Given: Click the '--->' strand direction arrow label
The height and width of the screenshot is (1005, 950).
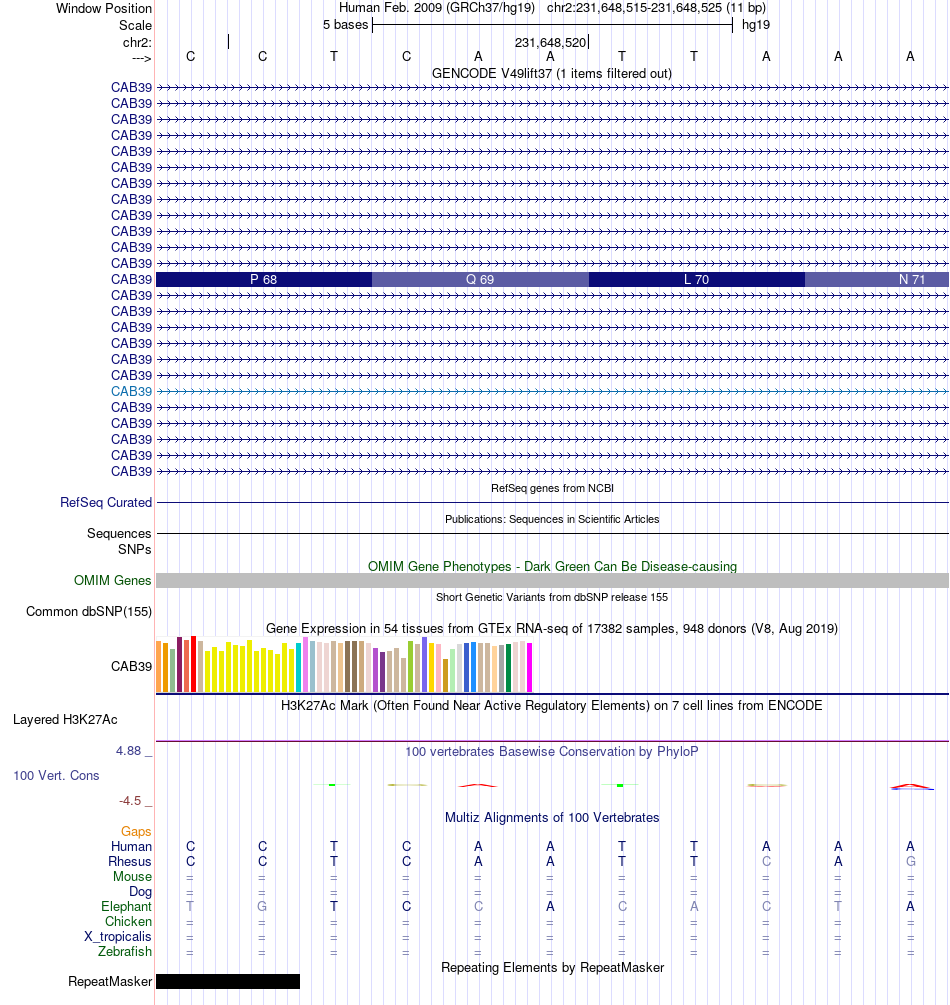Looking at the screenshot, I should pyautogui.click(x=142, y=58).
